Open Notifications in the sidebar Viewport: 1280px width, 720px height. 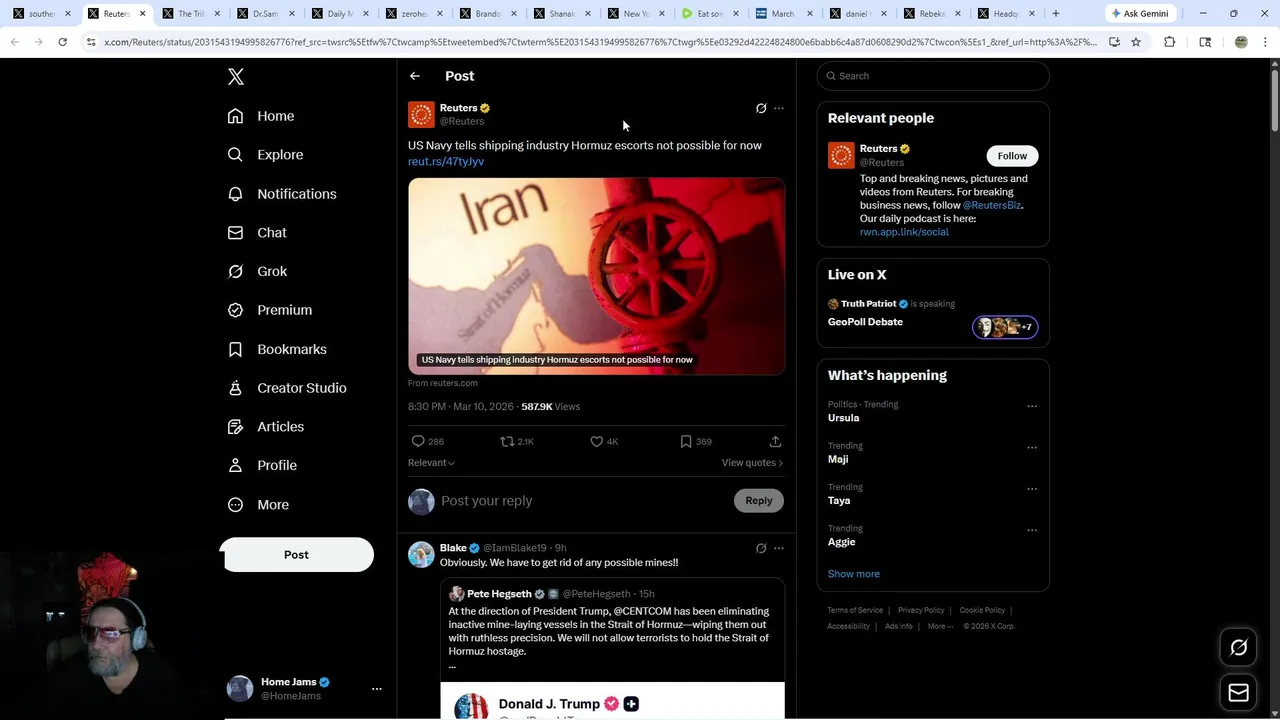tap(282, 194)
